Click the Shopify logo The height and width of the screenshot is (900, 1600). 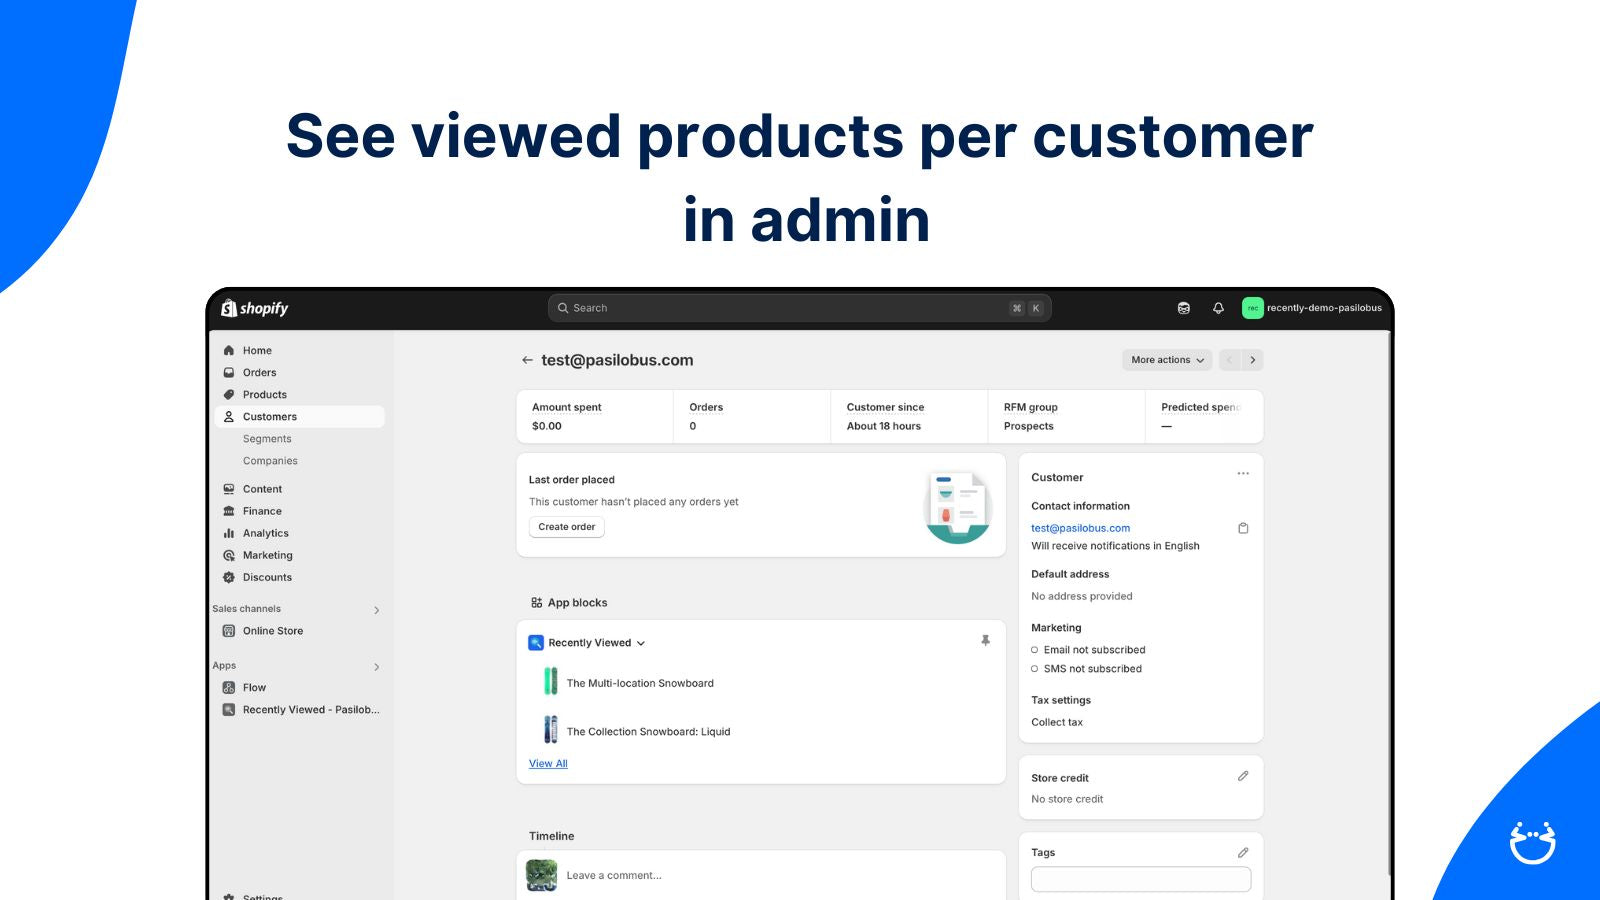(x=254, y=308)
